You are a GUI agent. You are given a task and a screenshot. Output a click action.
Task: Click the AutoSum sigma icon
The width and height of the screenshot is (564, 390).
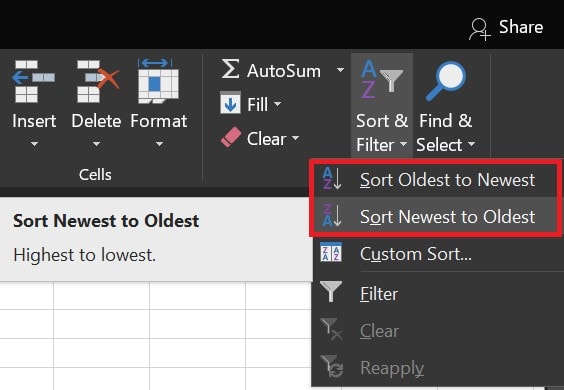(x=230, y=69)
